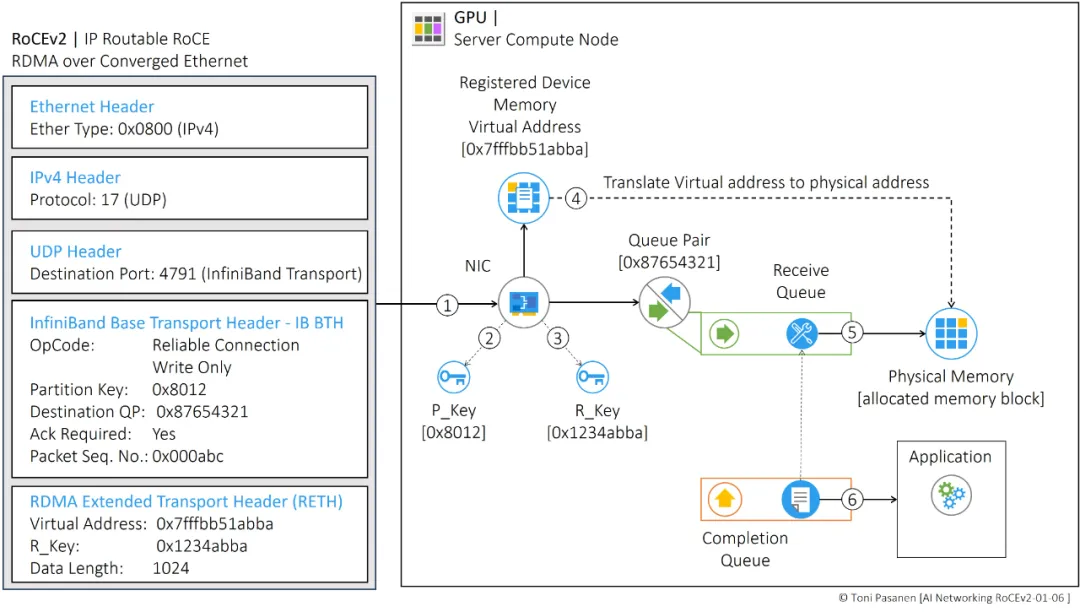Screen dimensions: 1080x612
Task: Click the Application gears icon
Action: pos(950,496)
